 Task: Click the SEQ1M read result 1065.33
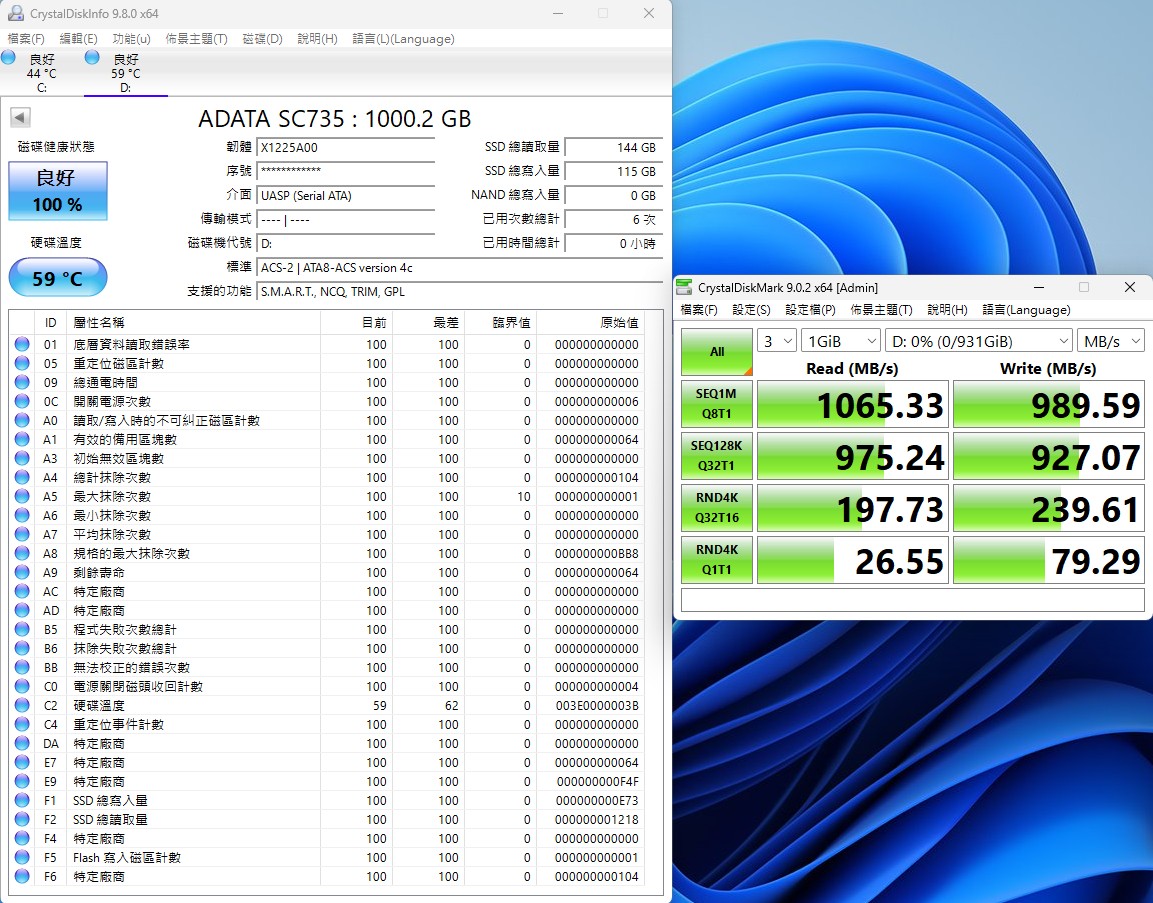[853, 404]
